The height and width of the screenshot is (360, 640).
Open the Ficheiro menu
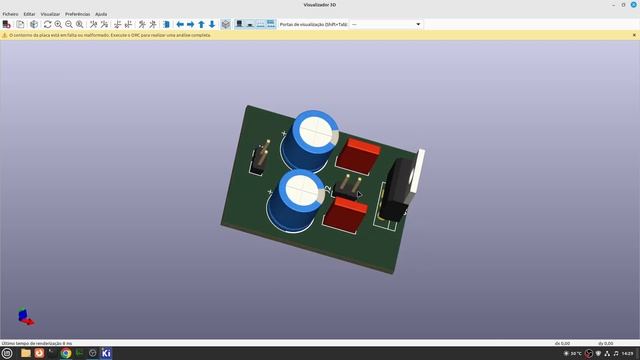[11, 14]
